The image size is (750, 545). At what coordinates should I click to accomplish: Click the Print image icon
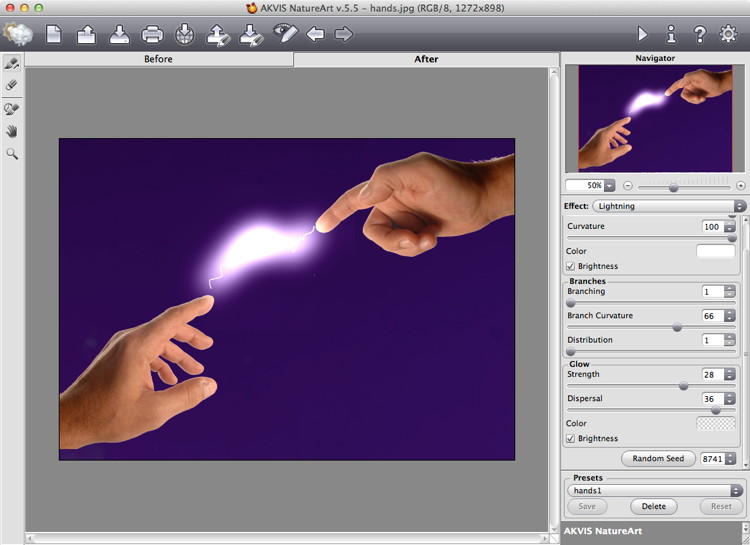pos(152,35)
